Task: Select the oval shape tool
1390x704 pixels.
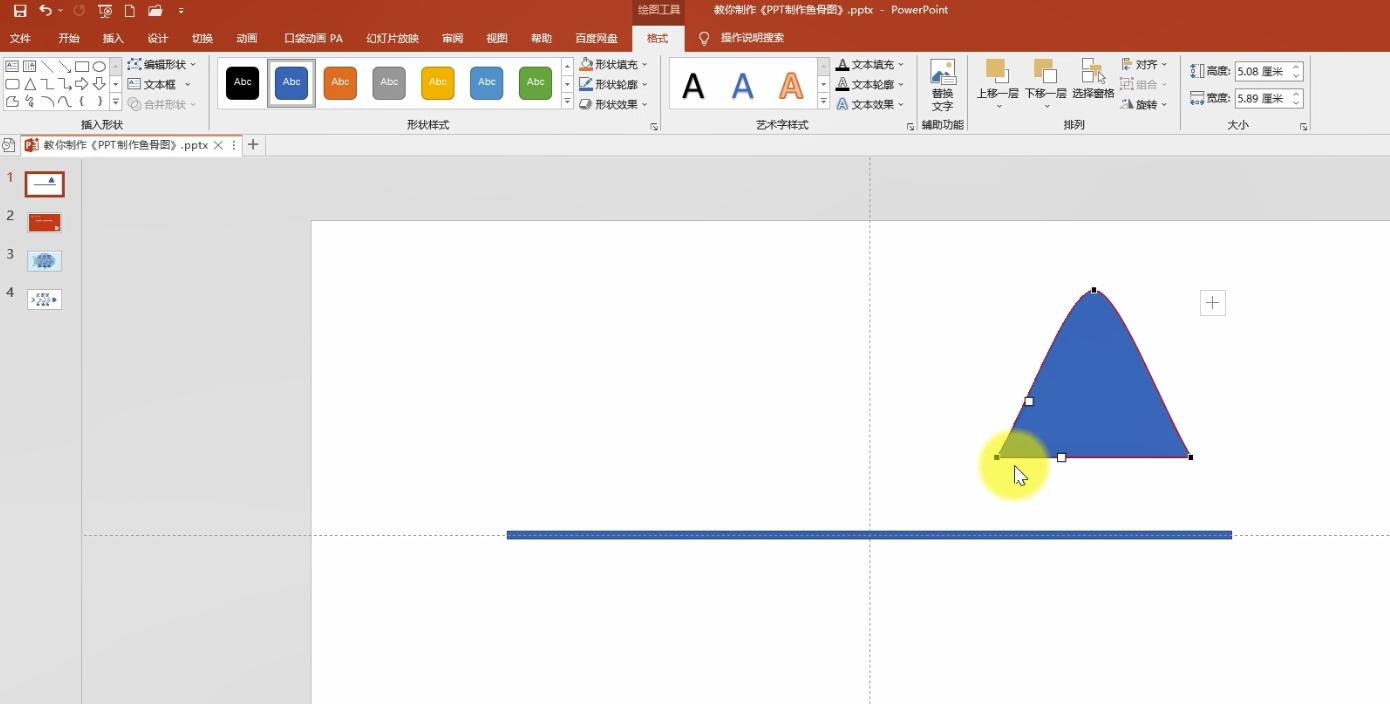Action: (x=101, y=65)
